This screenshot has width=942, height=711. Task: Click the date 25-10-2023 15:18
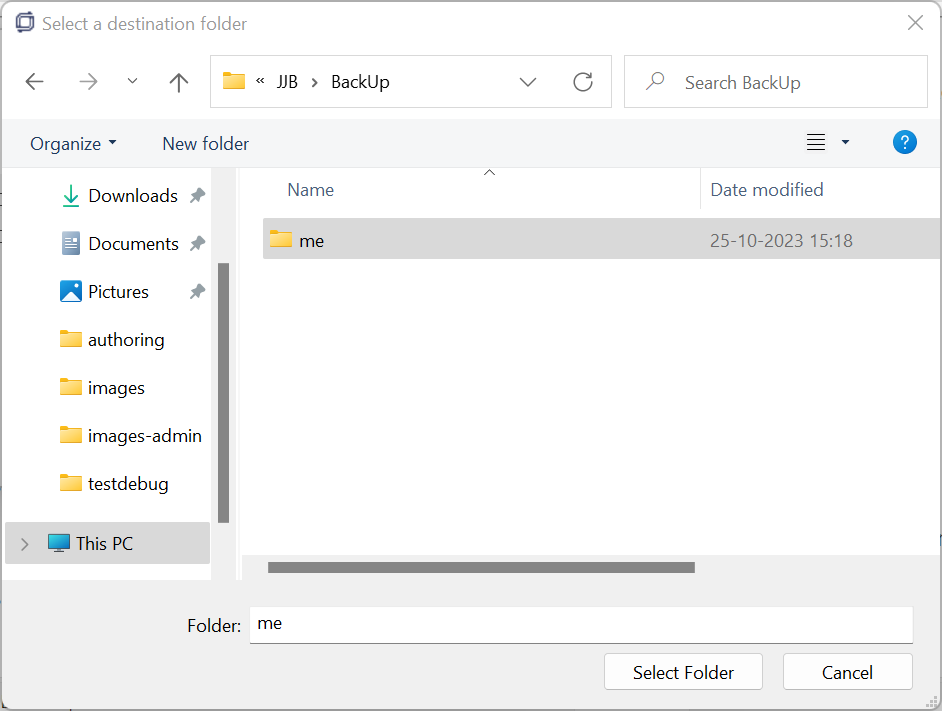pos(781,240)
